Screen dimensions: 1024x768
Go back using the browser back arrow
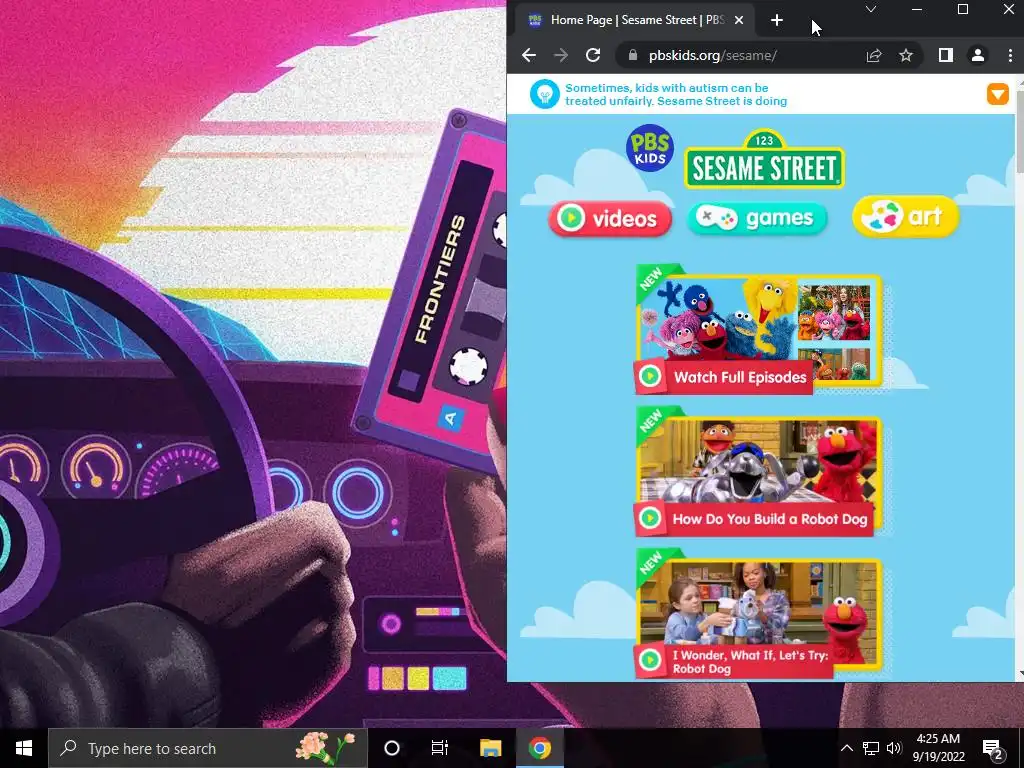click(x=529, y=56)
